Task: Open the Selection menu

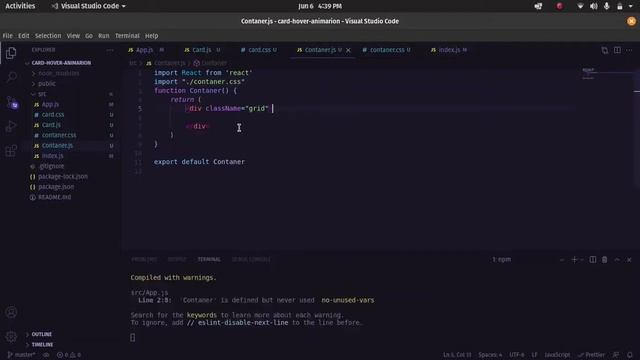Action: coord(48,36)
